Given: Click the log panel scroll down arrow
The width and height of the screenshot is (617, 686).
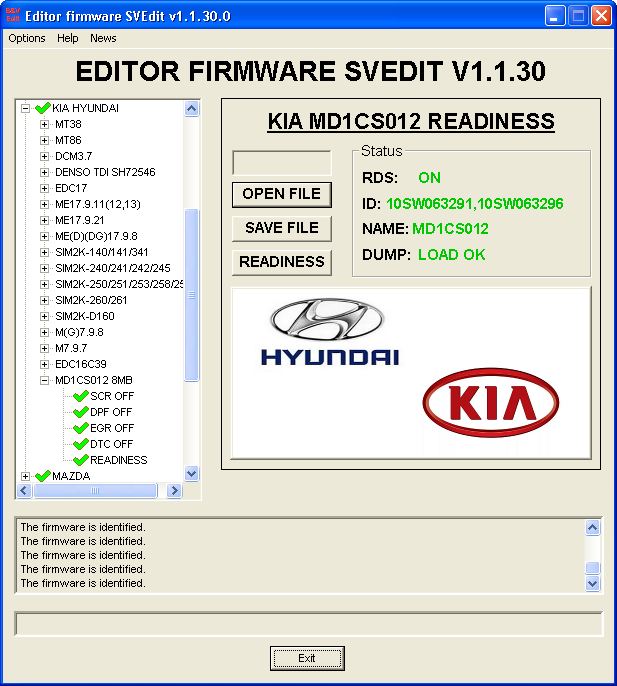Looking at the screenshot, I should [x=592, y=584].
